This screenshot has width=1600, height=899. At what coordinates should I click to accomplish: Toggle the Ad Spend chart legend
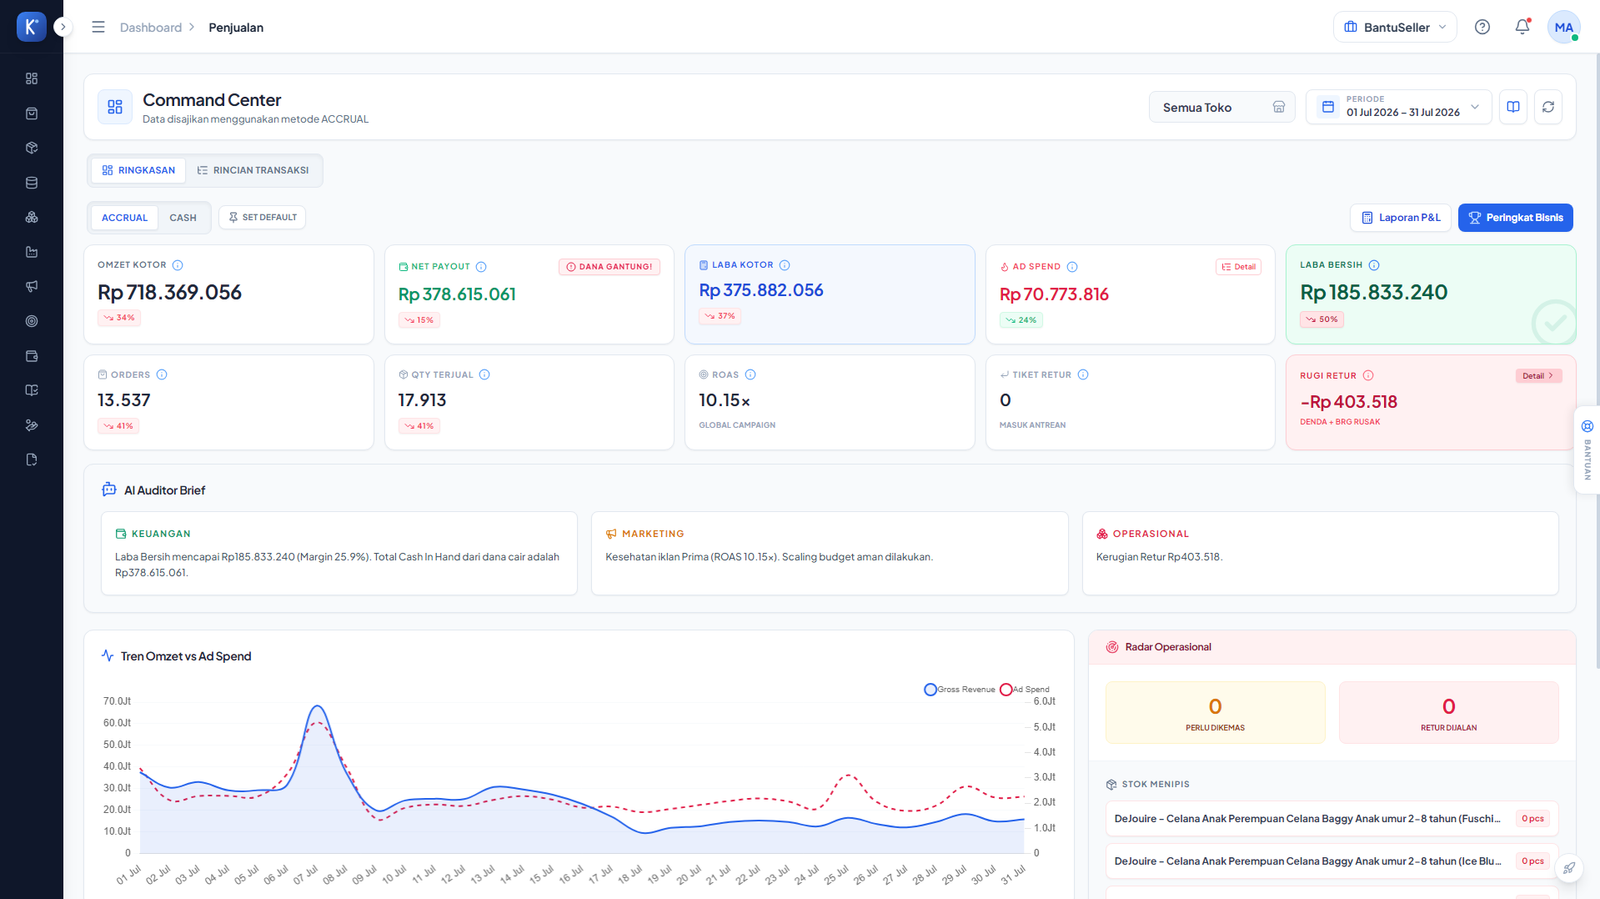coord(1024,689)
